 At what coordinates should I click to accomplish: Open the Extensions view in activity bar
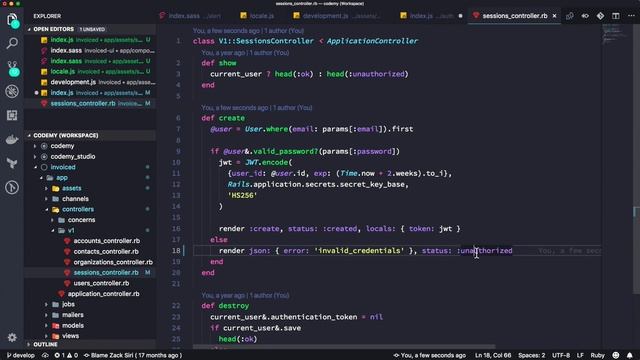coord(12,115)
